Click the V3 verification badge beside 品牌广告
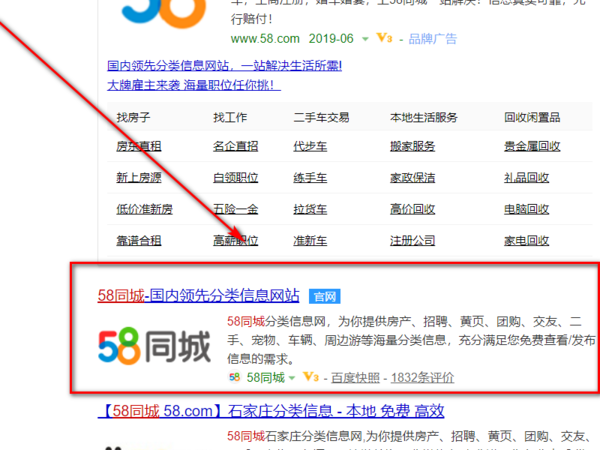The width and height of the screenshot is (600, 450). coord(384,38)
